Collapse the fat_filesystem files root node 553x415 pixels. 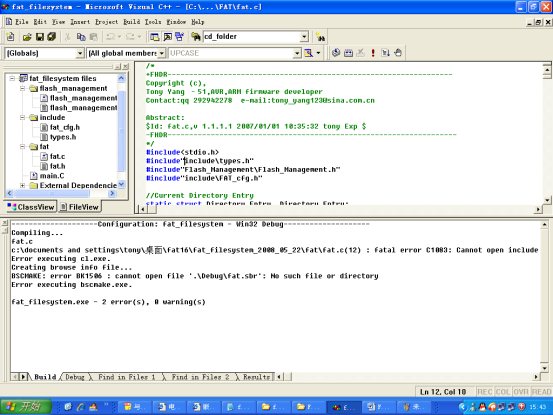pyautogui.click(x=13, y=78)
